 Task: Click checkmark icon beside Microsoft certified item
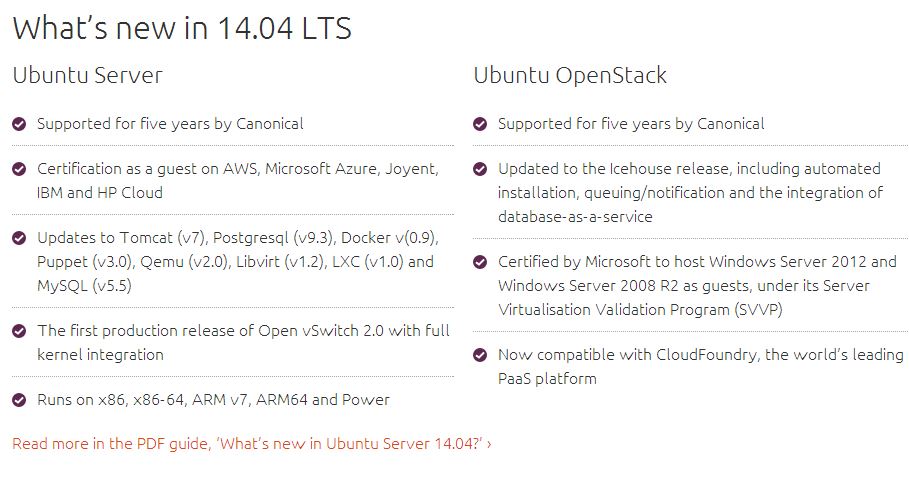click(480, 262)
